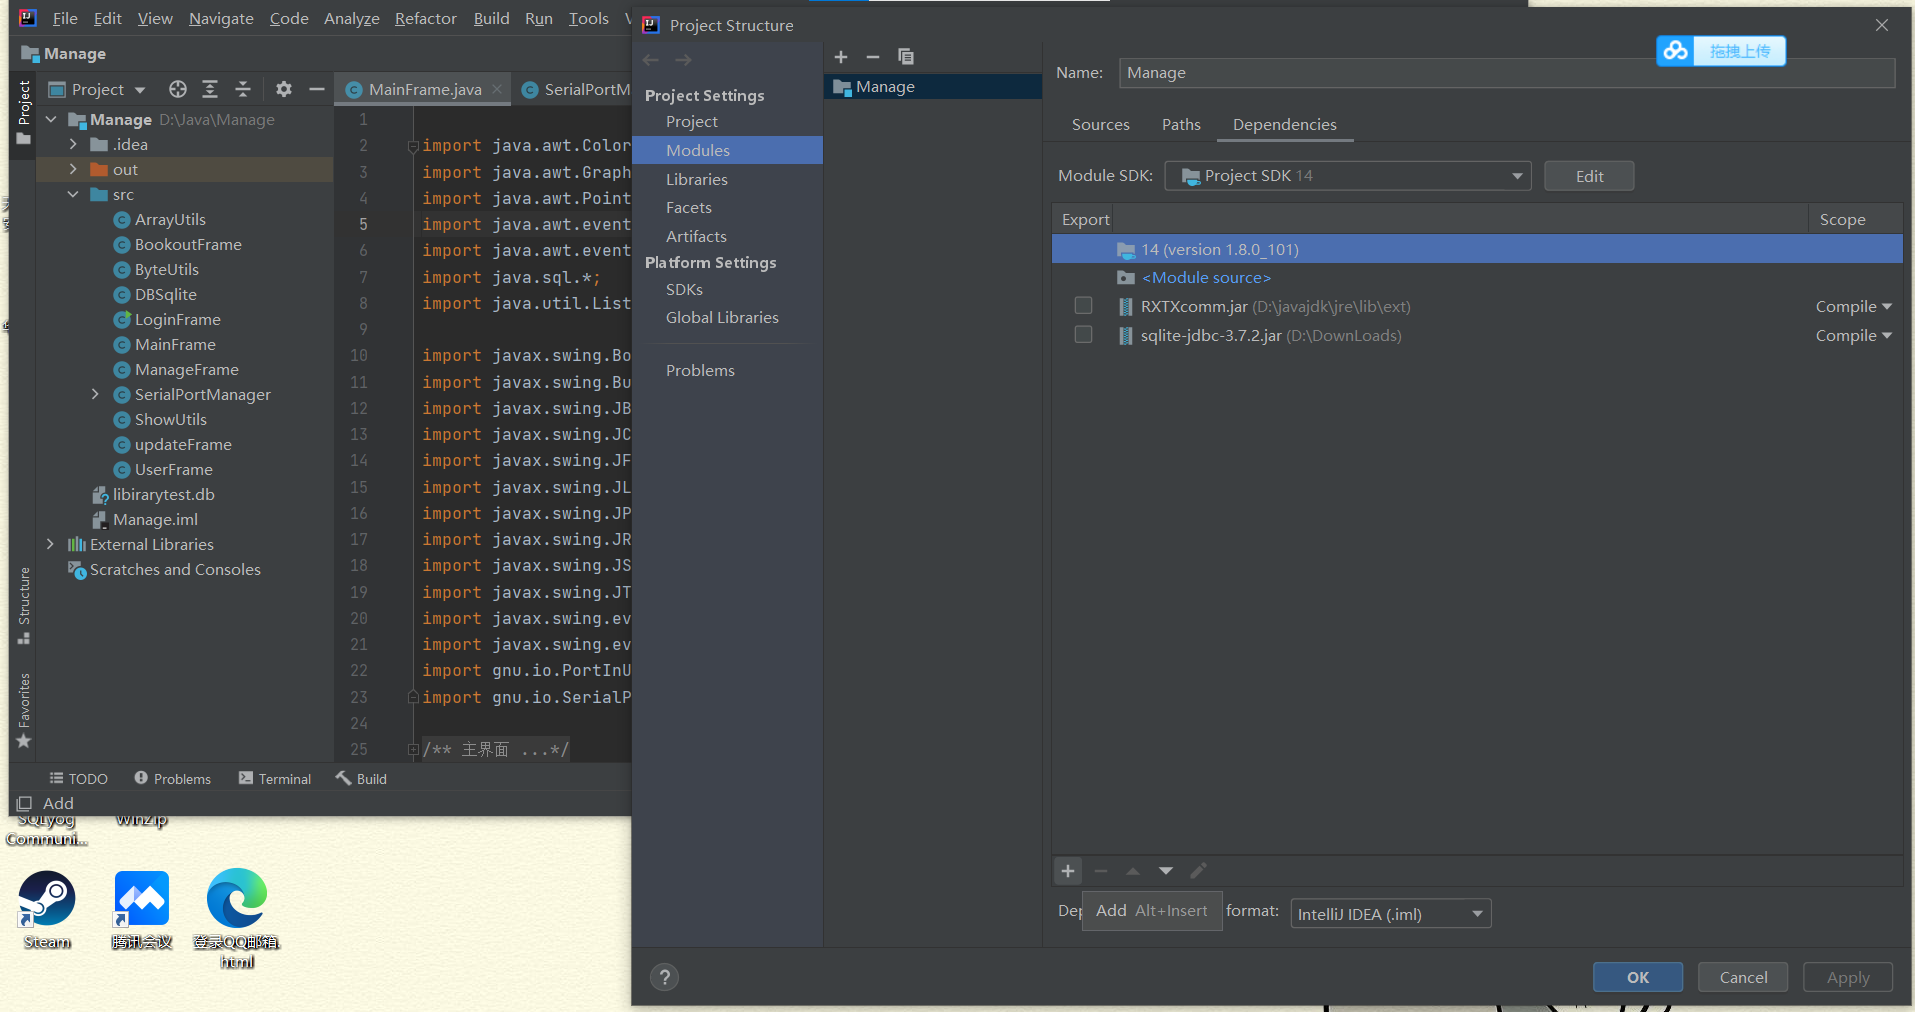Copy the selected module icon
The width and height of the screenshot is (1915, 1012).
(906, 57)
